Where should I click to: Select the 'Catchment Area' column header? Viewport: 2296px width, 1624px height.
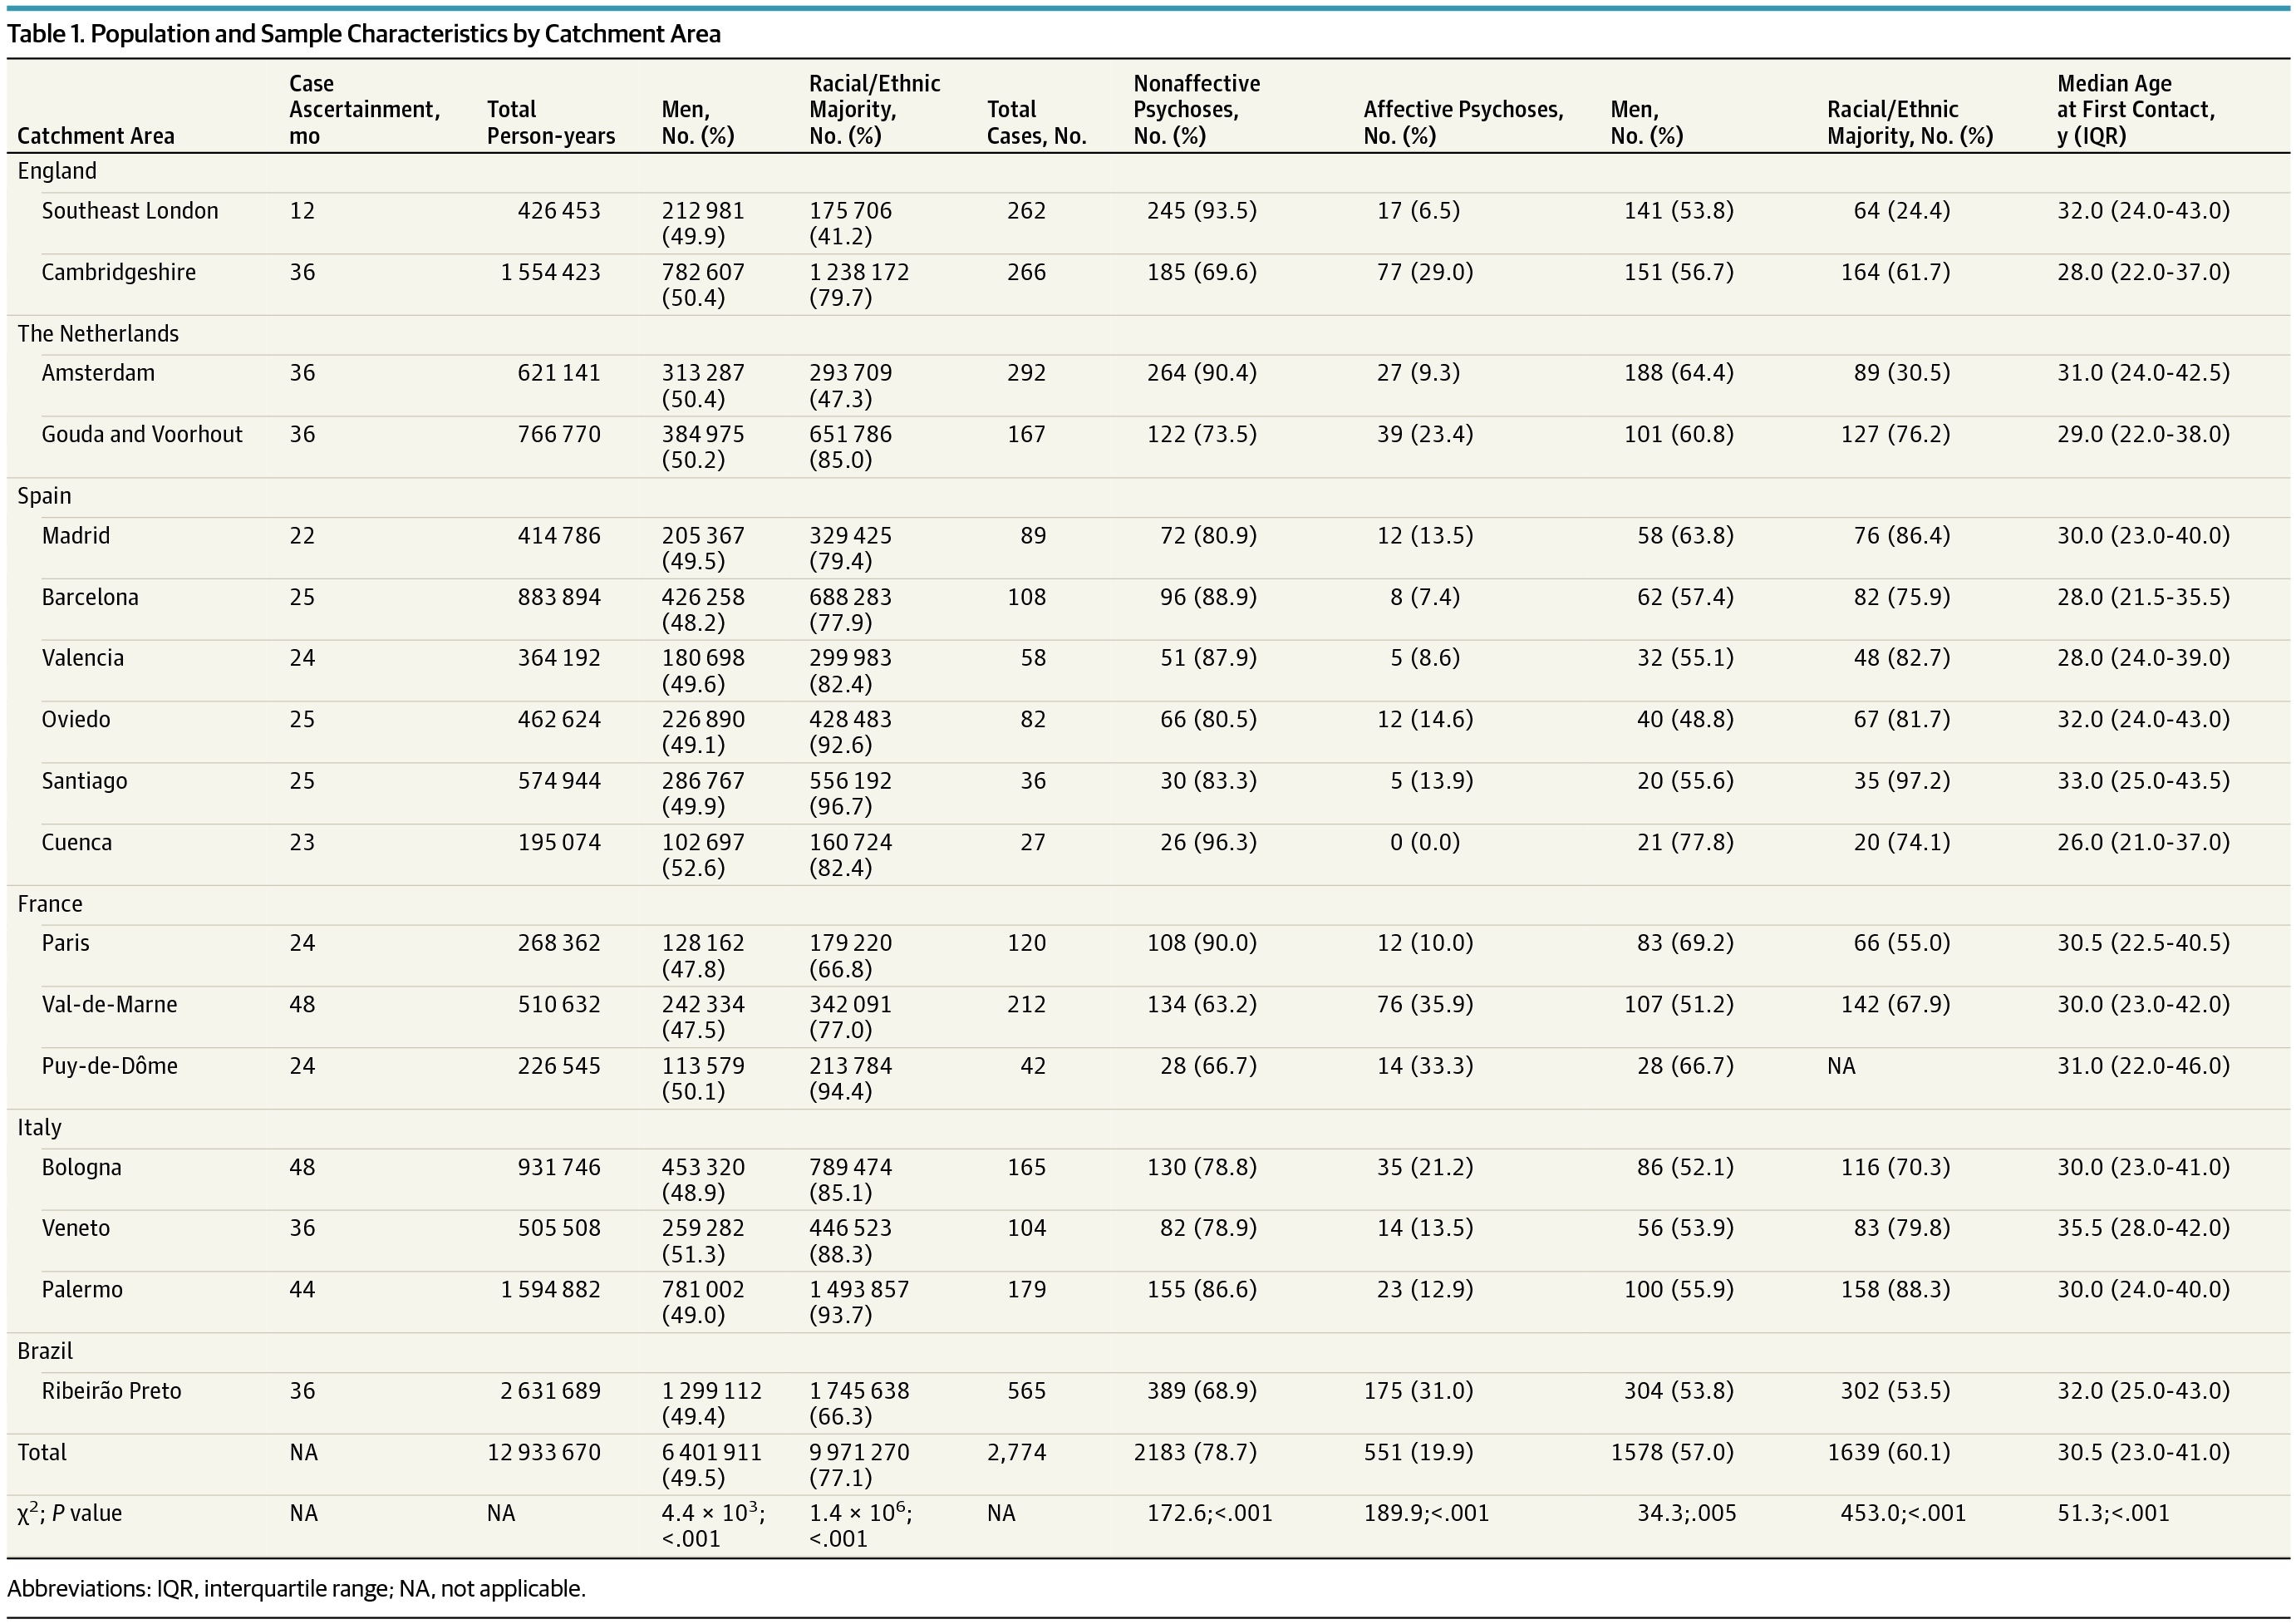coord(96,136)
